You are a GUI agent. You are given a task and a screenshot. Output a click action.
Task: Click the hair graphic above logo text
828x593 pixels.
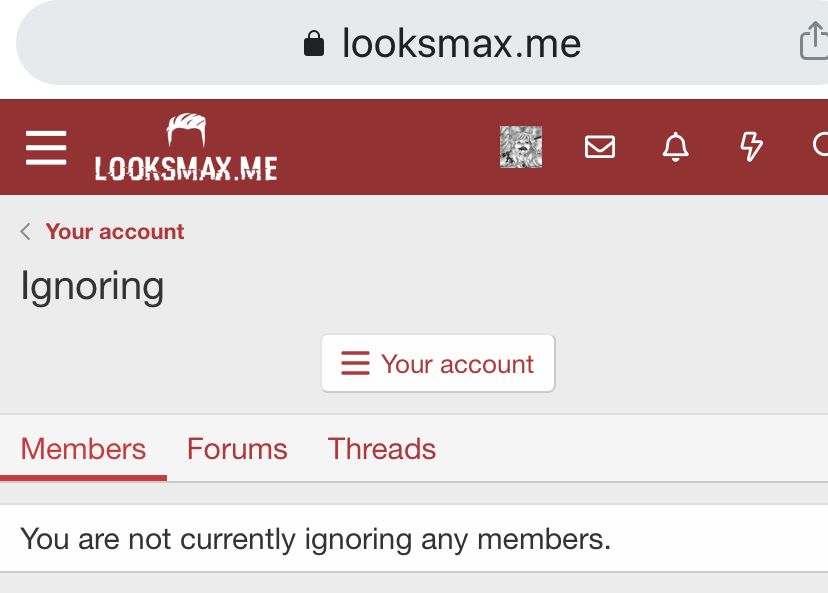(x=186, y=129)
